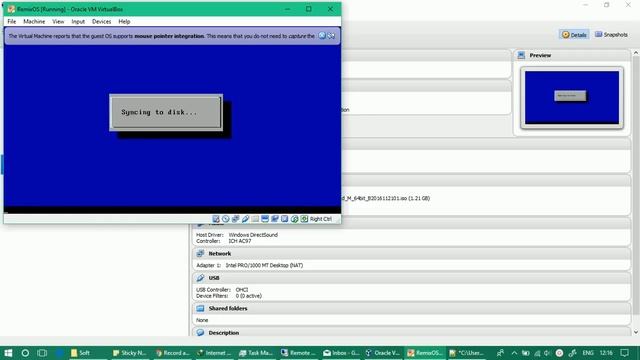The height and width of the screenshot is (360, 640).
Task: Click the VM preview thumbnail in manager
Action: pyautogui.click(x=572, y=98)
